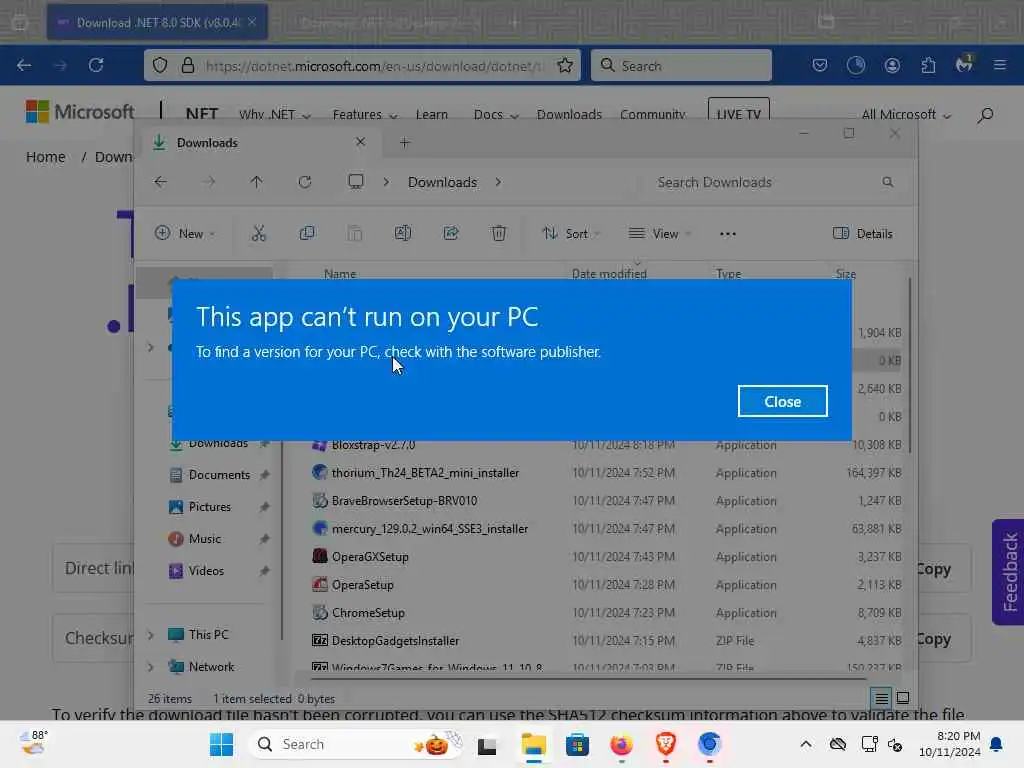
Task: Click the File Explorer Copy icon
Action: click(307, 233)
